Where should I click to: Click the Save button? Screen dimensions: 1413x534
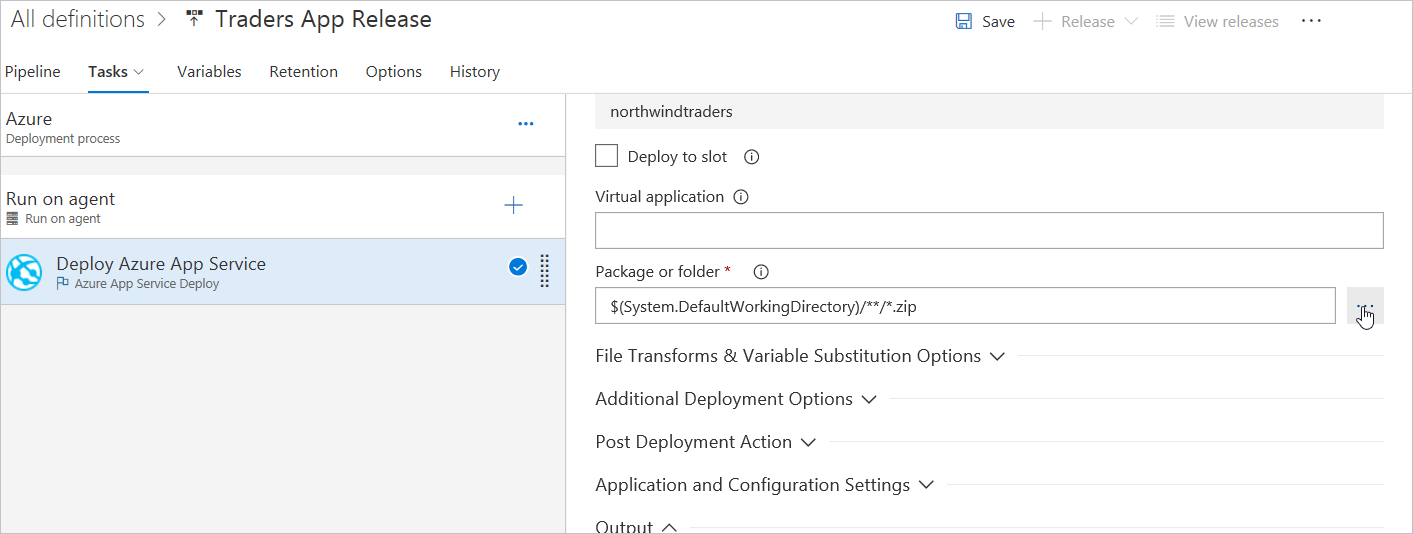click(x=985, y=21)
